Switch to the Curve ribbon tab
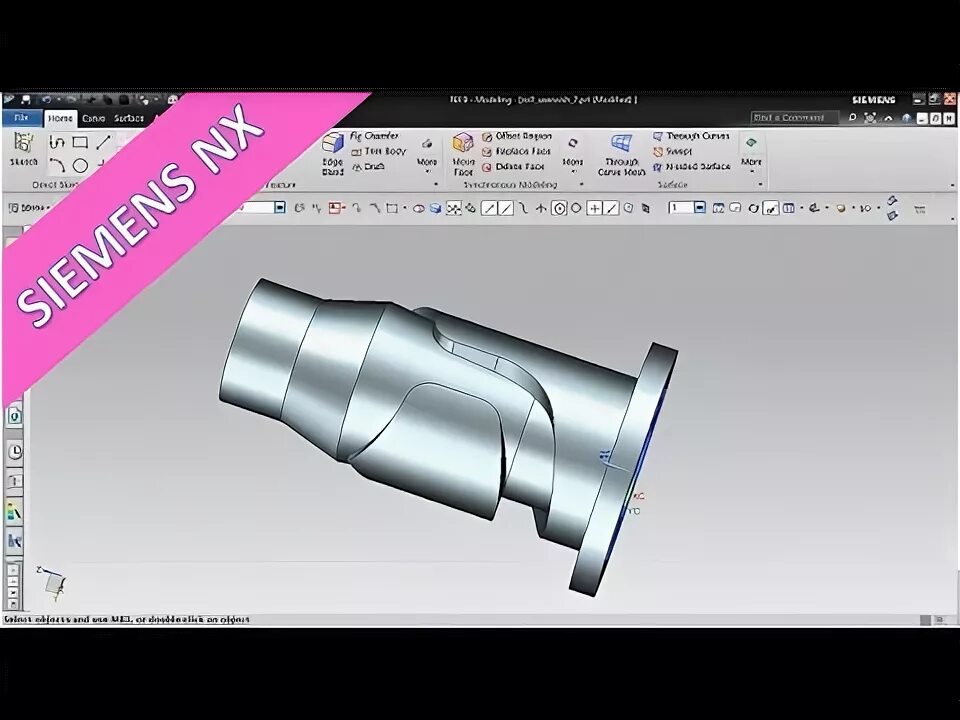Image resolution: width=960 pixels, height=720 pixels. pyautogui.click(x=93, y=118)
